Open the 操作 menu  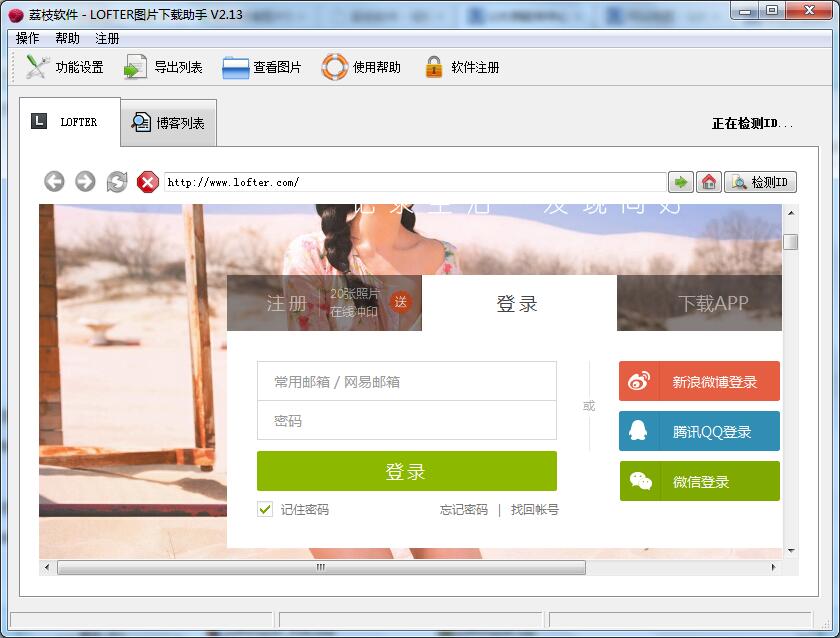pyautogui.click(x=27, y=38)
